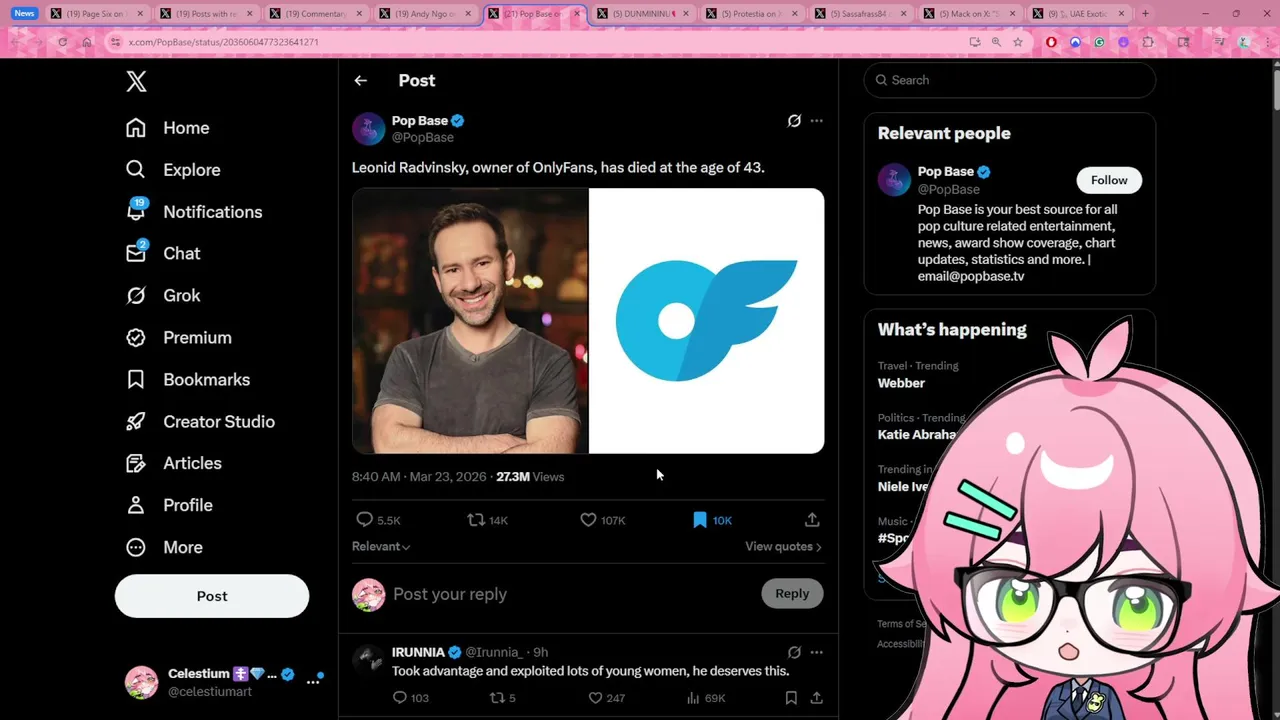1280x720 pixels.
Task: Like the post showing 107K
Action: tap(588, 520)
